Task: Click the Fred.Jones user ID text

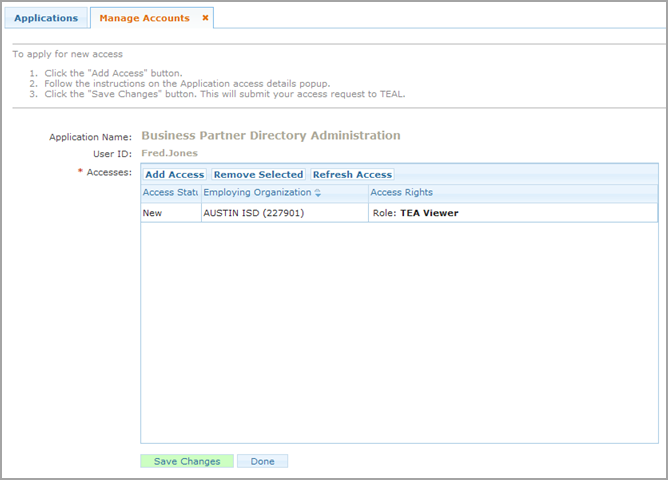Action: 170,153
